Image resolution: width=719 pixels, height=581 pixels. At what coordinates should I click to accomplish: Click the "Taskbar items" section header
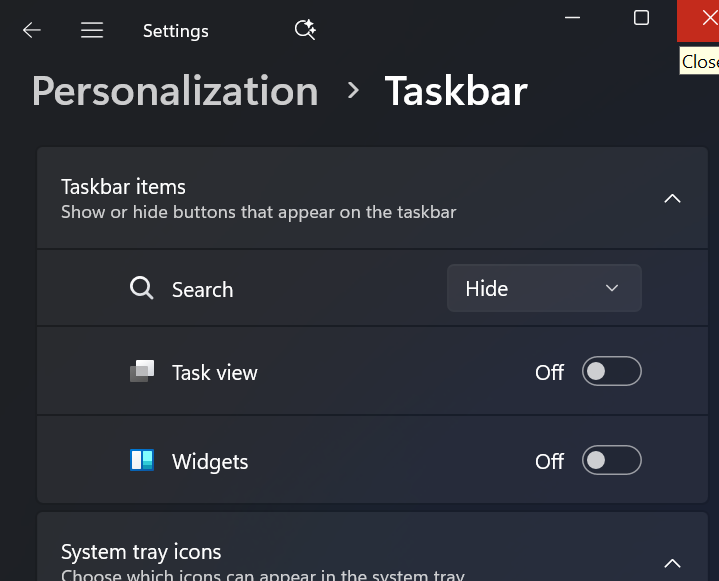pyautogui.click(x=124, y=187)
